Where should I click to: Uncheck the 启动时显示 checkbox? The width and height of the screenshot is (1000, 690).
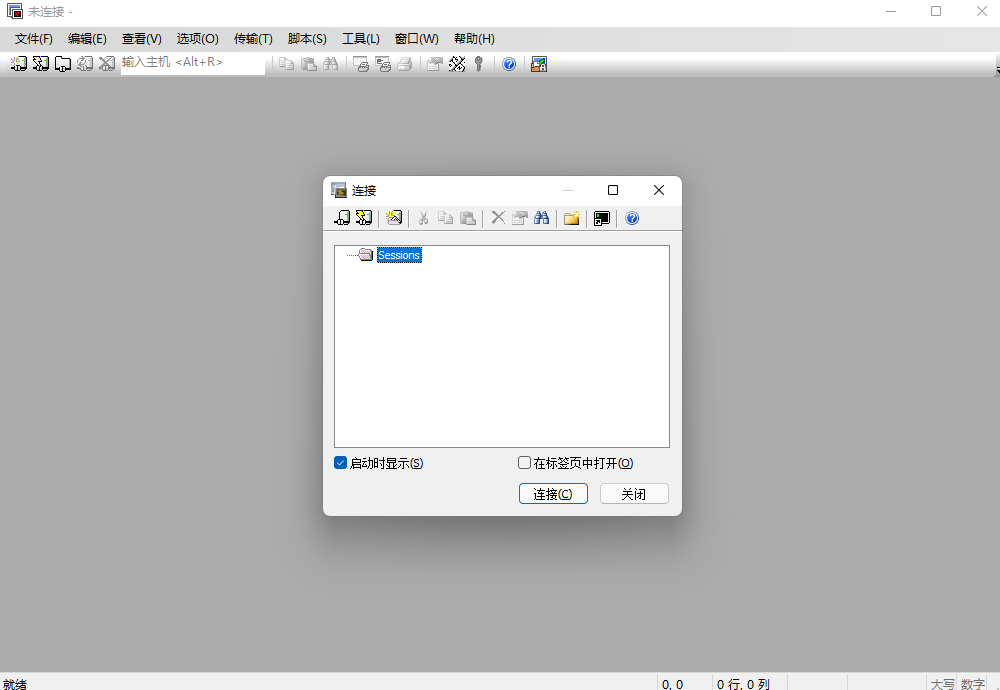341,463
